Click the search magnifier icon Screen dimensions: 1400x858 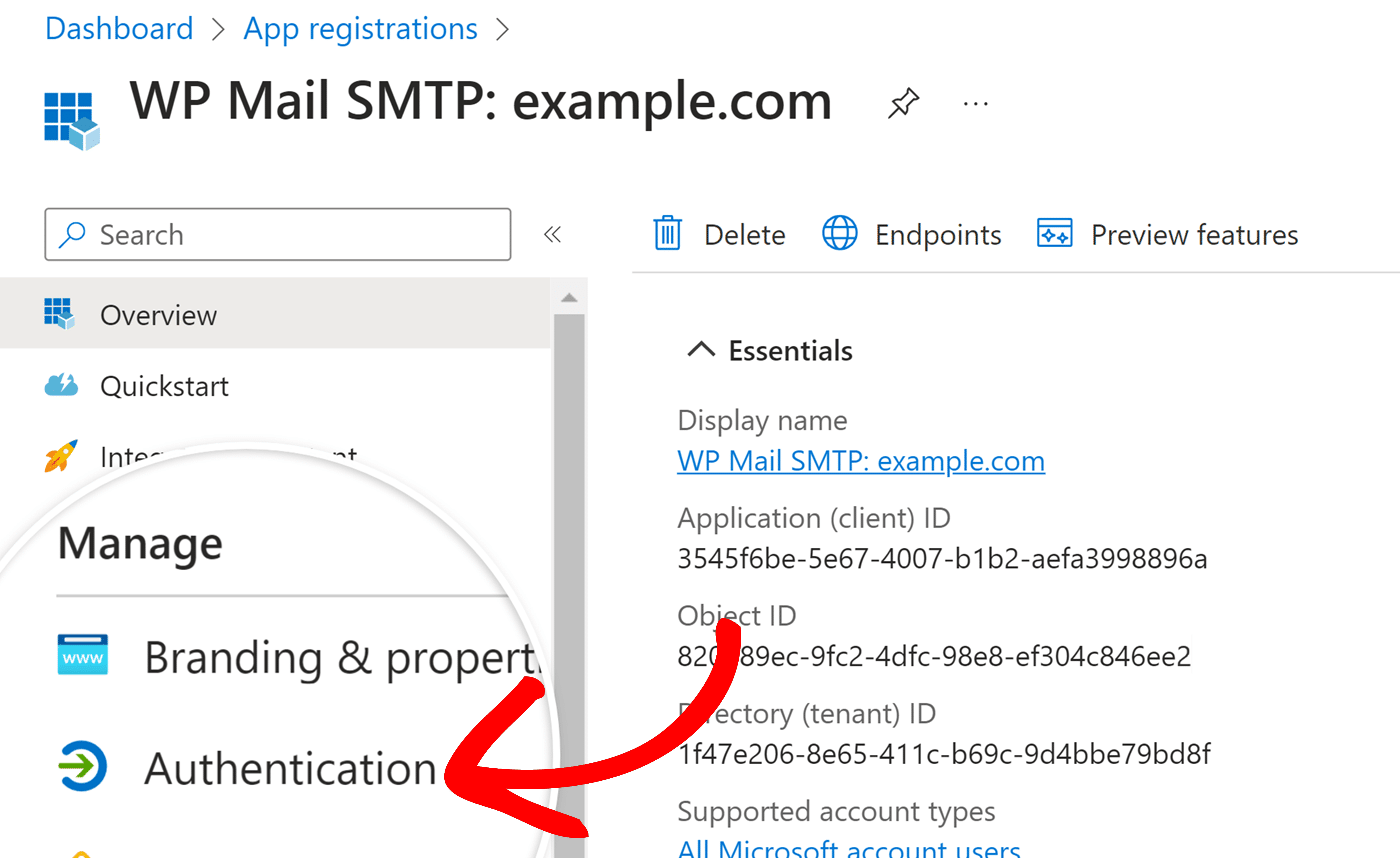pyautogui.click(x=72, y=234)
